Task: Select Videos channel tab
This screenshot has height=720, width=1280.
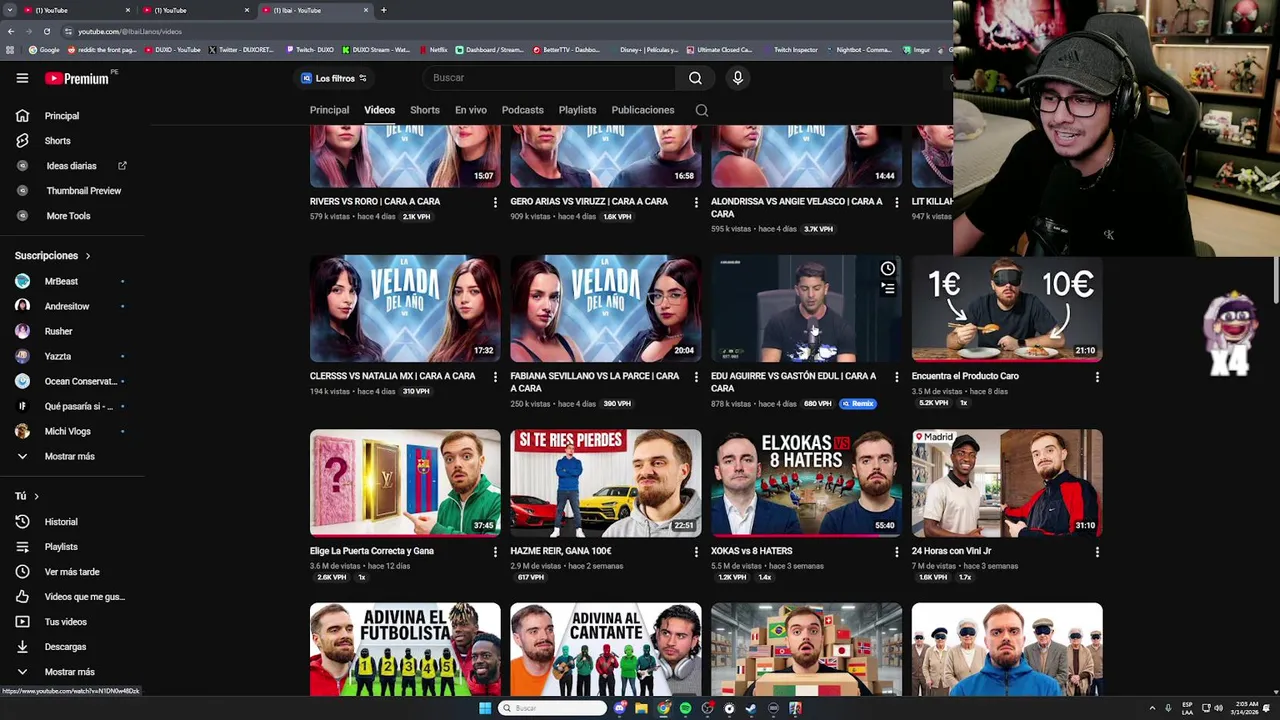Action: pos(379,110)
